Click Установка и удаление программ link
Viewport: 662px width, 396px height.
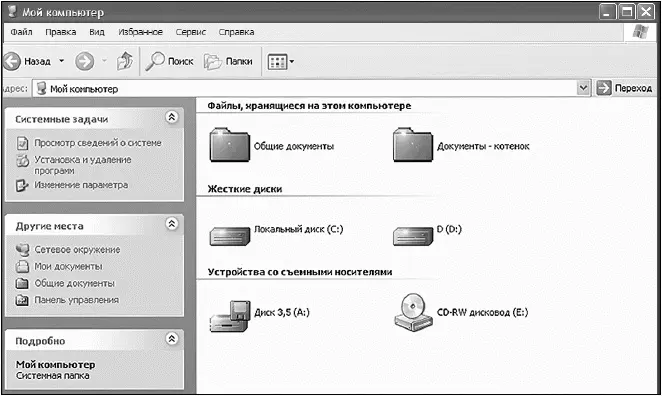pos(83,165)
